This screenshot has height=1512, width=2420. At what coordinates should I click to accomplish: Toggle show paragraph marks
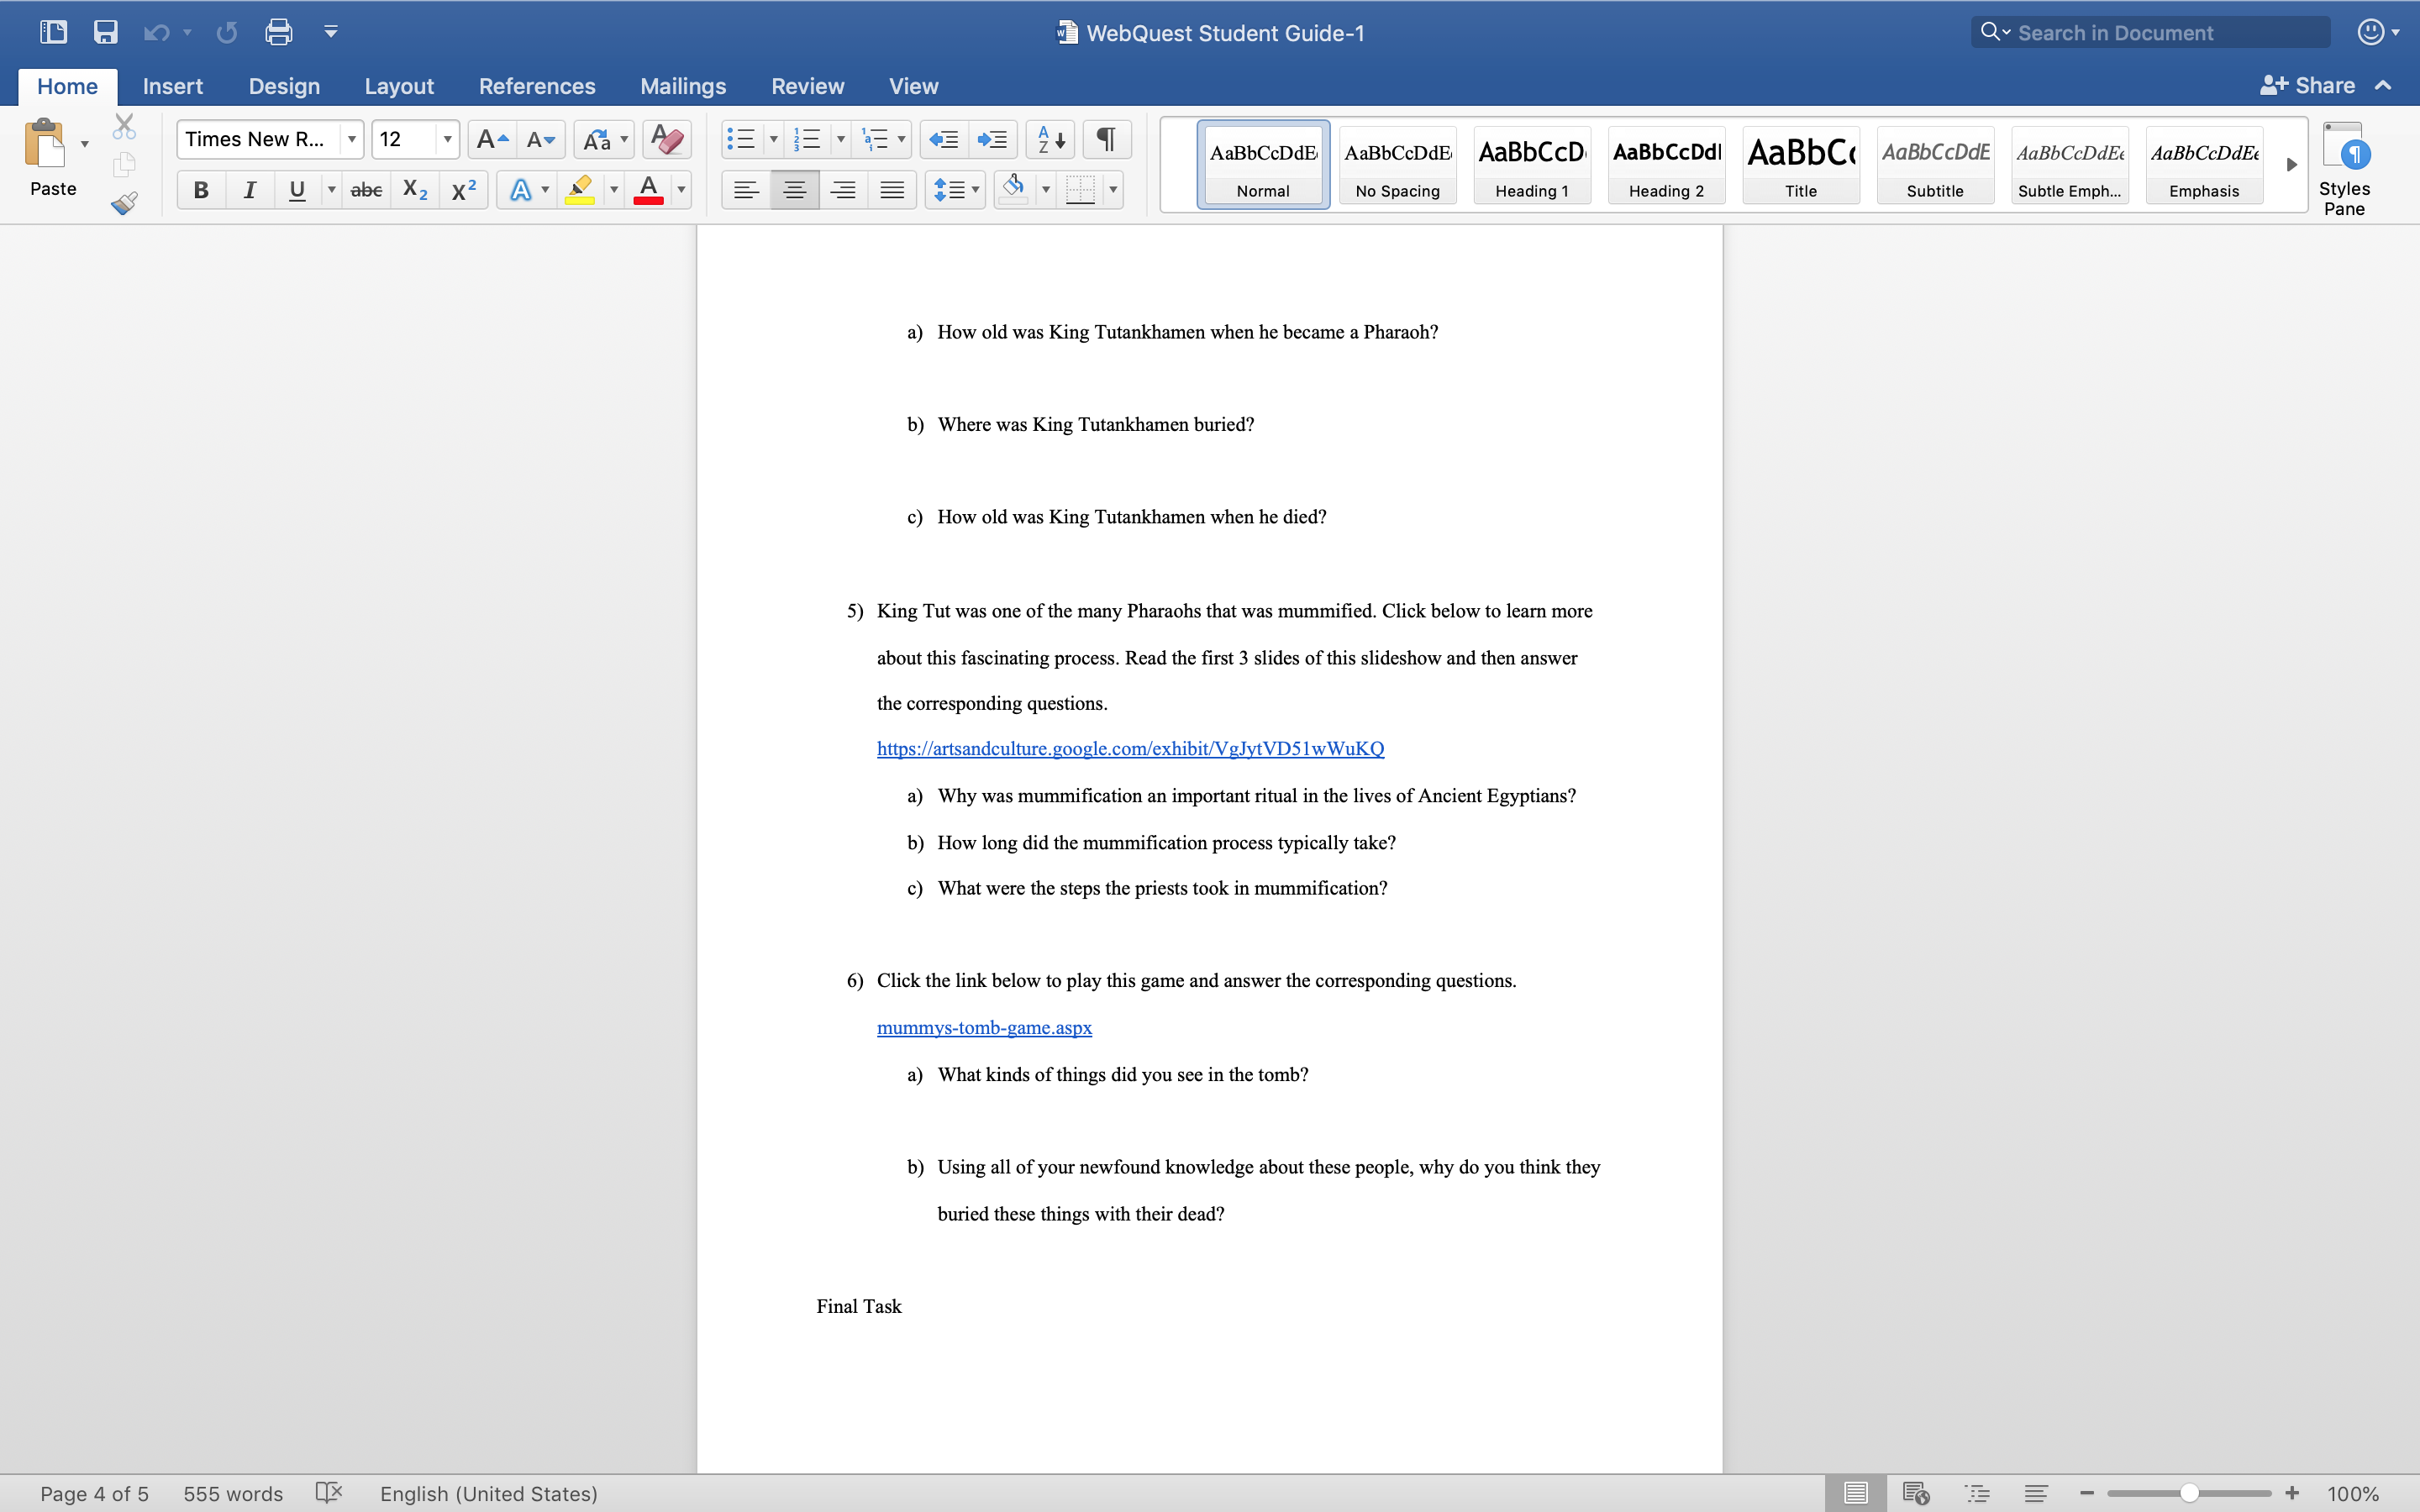coord(1106,139)
